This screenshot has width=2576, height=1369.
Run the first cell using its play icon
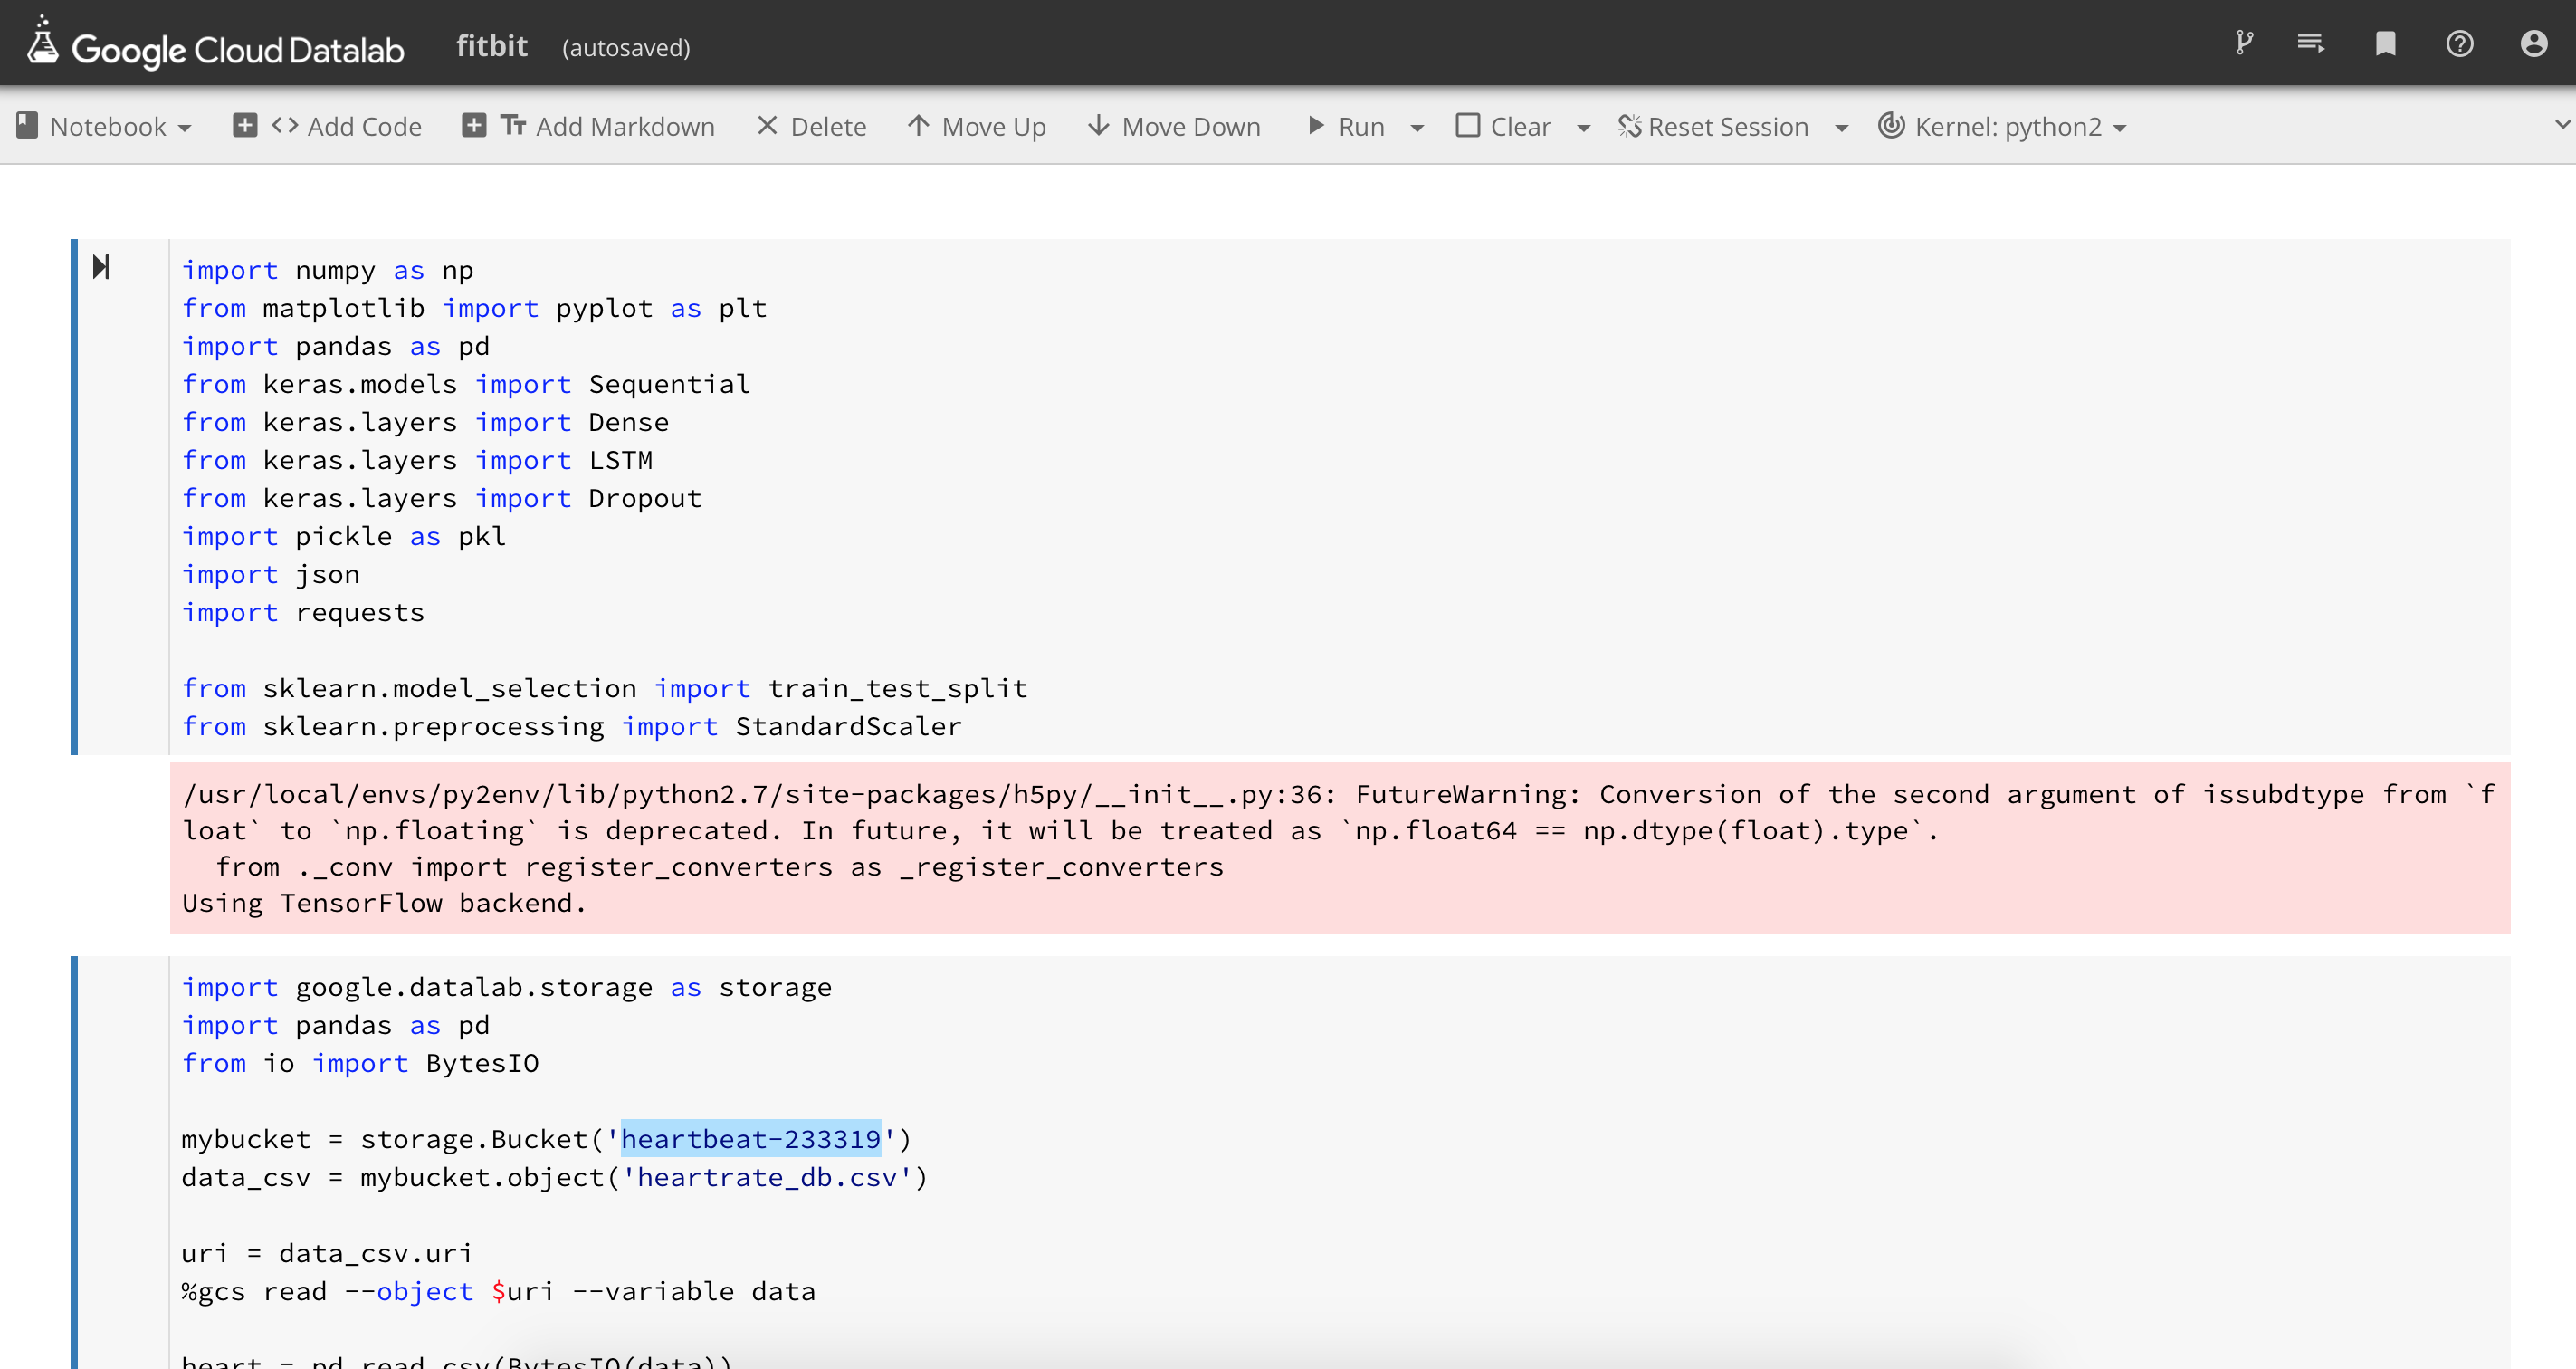coord(101,267)
